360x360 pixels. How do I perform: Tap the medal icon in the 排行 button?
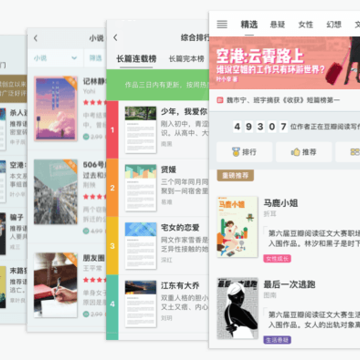(236, 152)
